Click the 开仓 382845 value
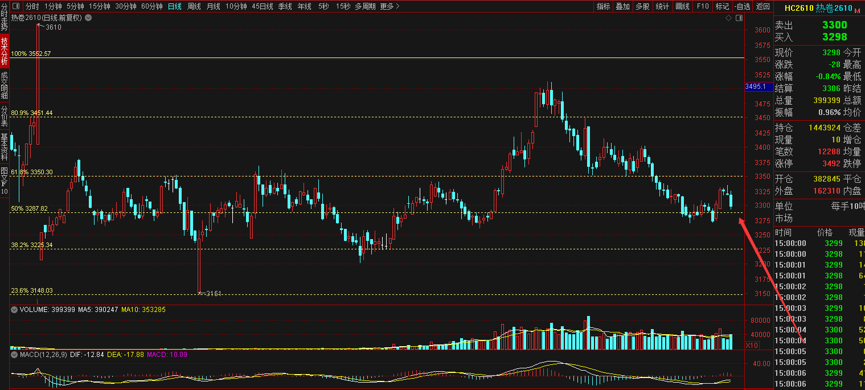 (x=826, y=179)
